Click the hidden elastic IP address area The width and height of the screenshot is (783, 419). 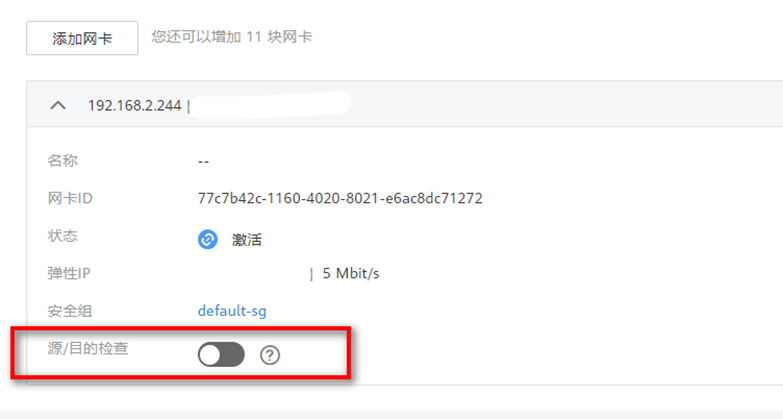251,274
